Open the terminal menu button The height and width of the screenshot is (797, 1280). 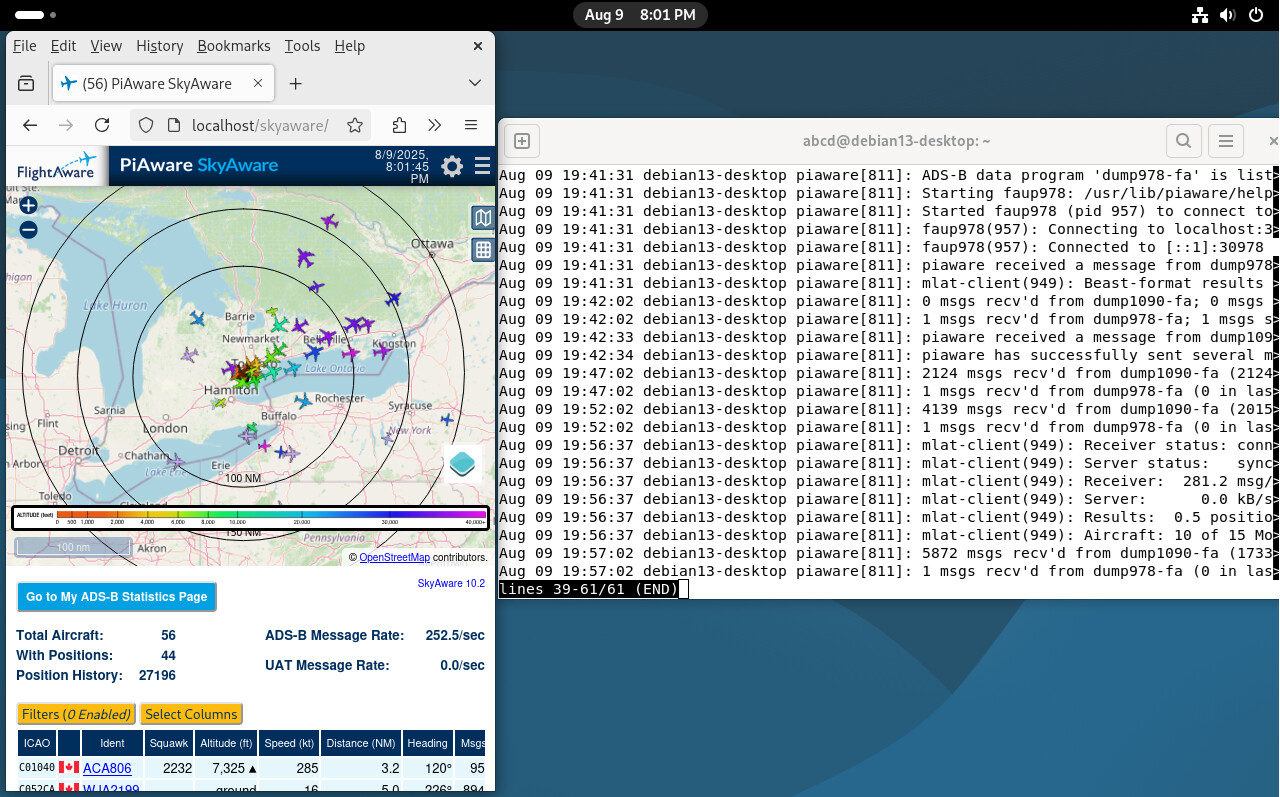(1226, 140)
